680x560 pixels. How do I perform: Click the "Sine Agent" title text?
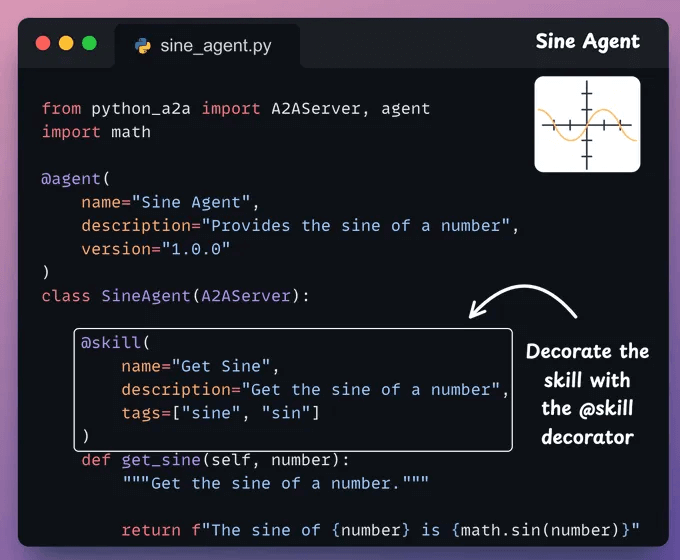(x=587, y=42)
